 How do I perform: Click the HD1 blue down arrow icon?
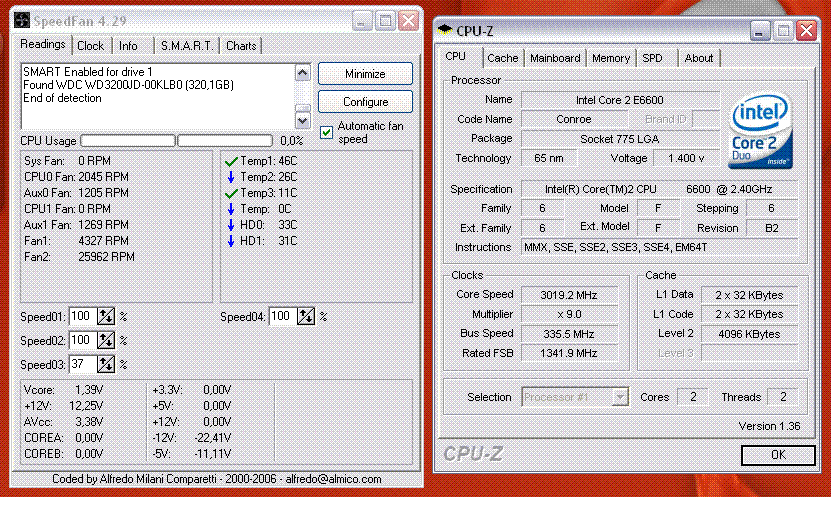tap(231, 241)
